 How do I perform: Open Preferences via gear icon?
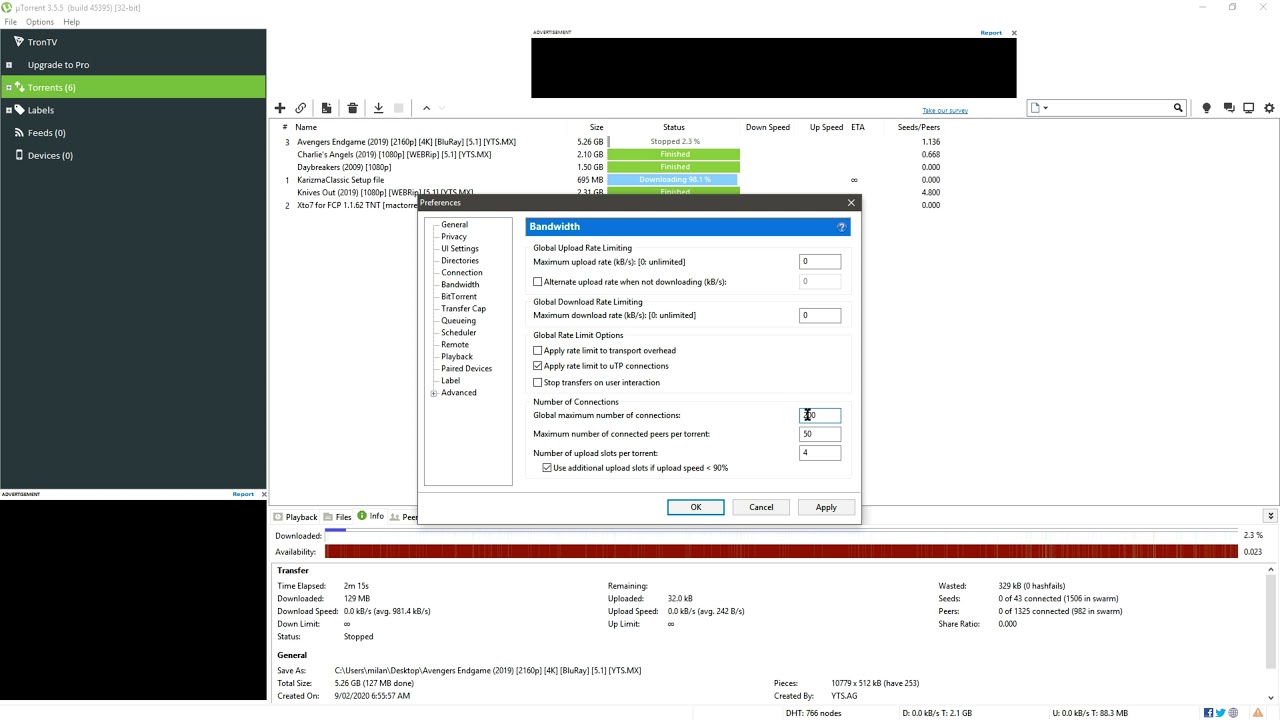1269,108
